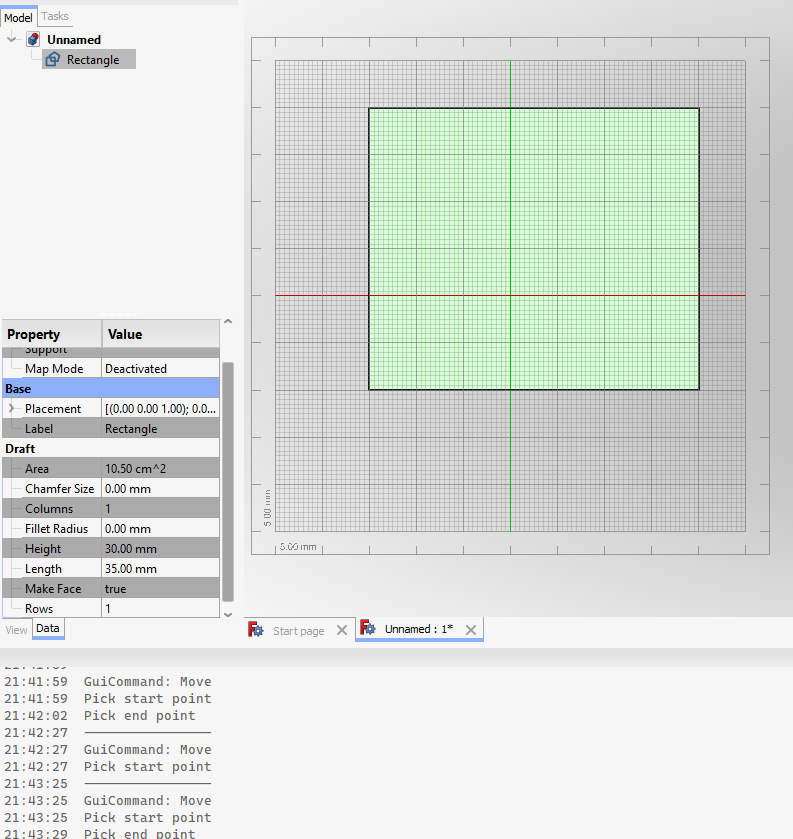Viewport: 793px width, 839px height.
Task: Click the Fillet Radius value field
Action: (160, 529)
